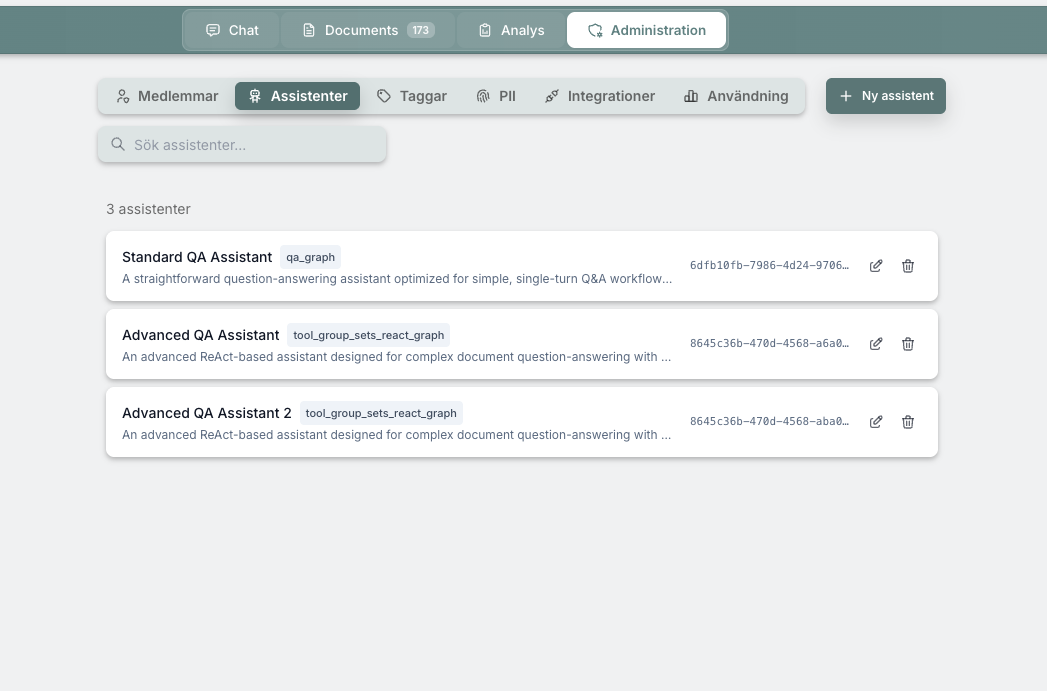Screen dimensions: 1047x691
Task: Click the ID 8645c36b-470d-4568-a6a0…
Action: pyautogui.click(x=769, y=343)
